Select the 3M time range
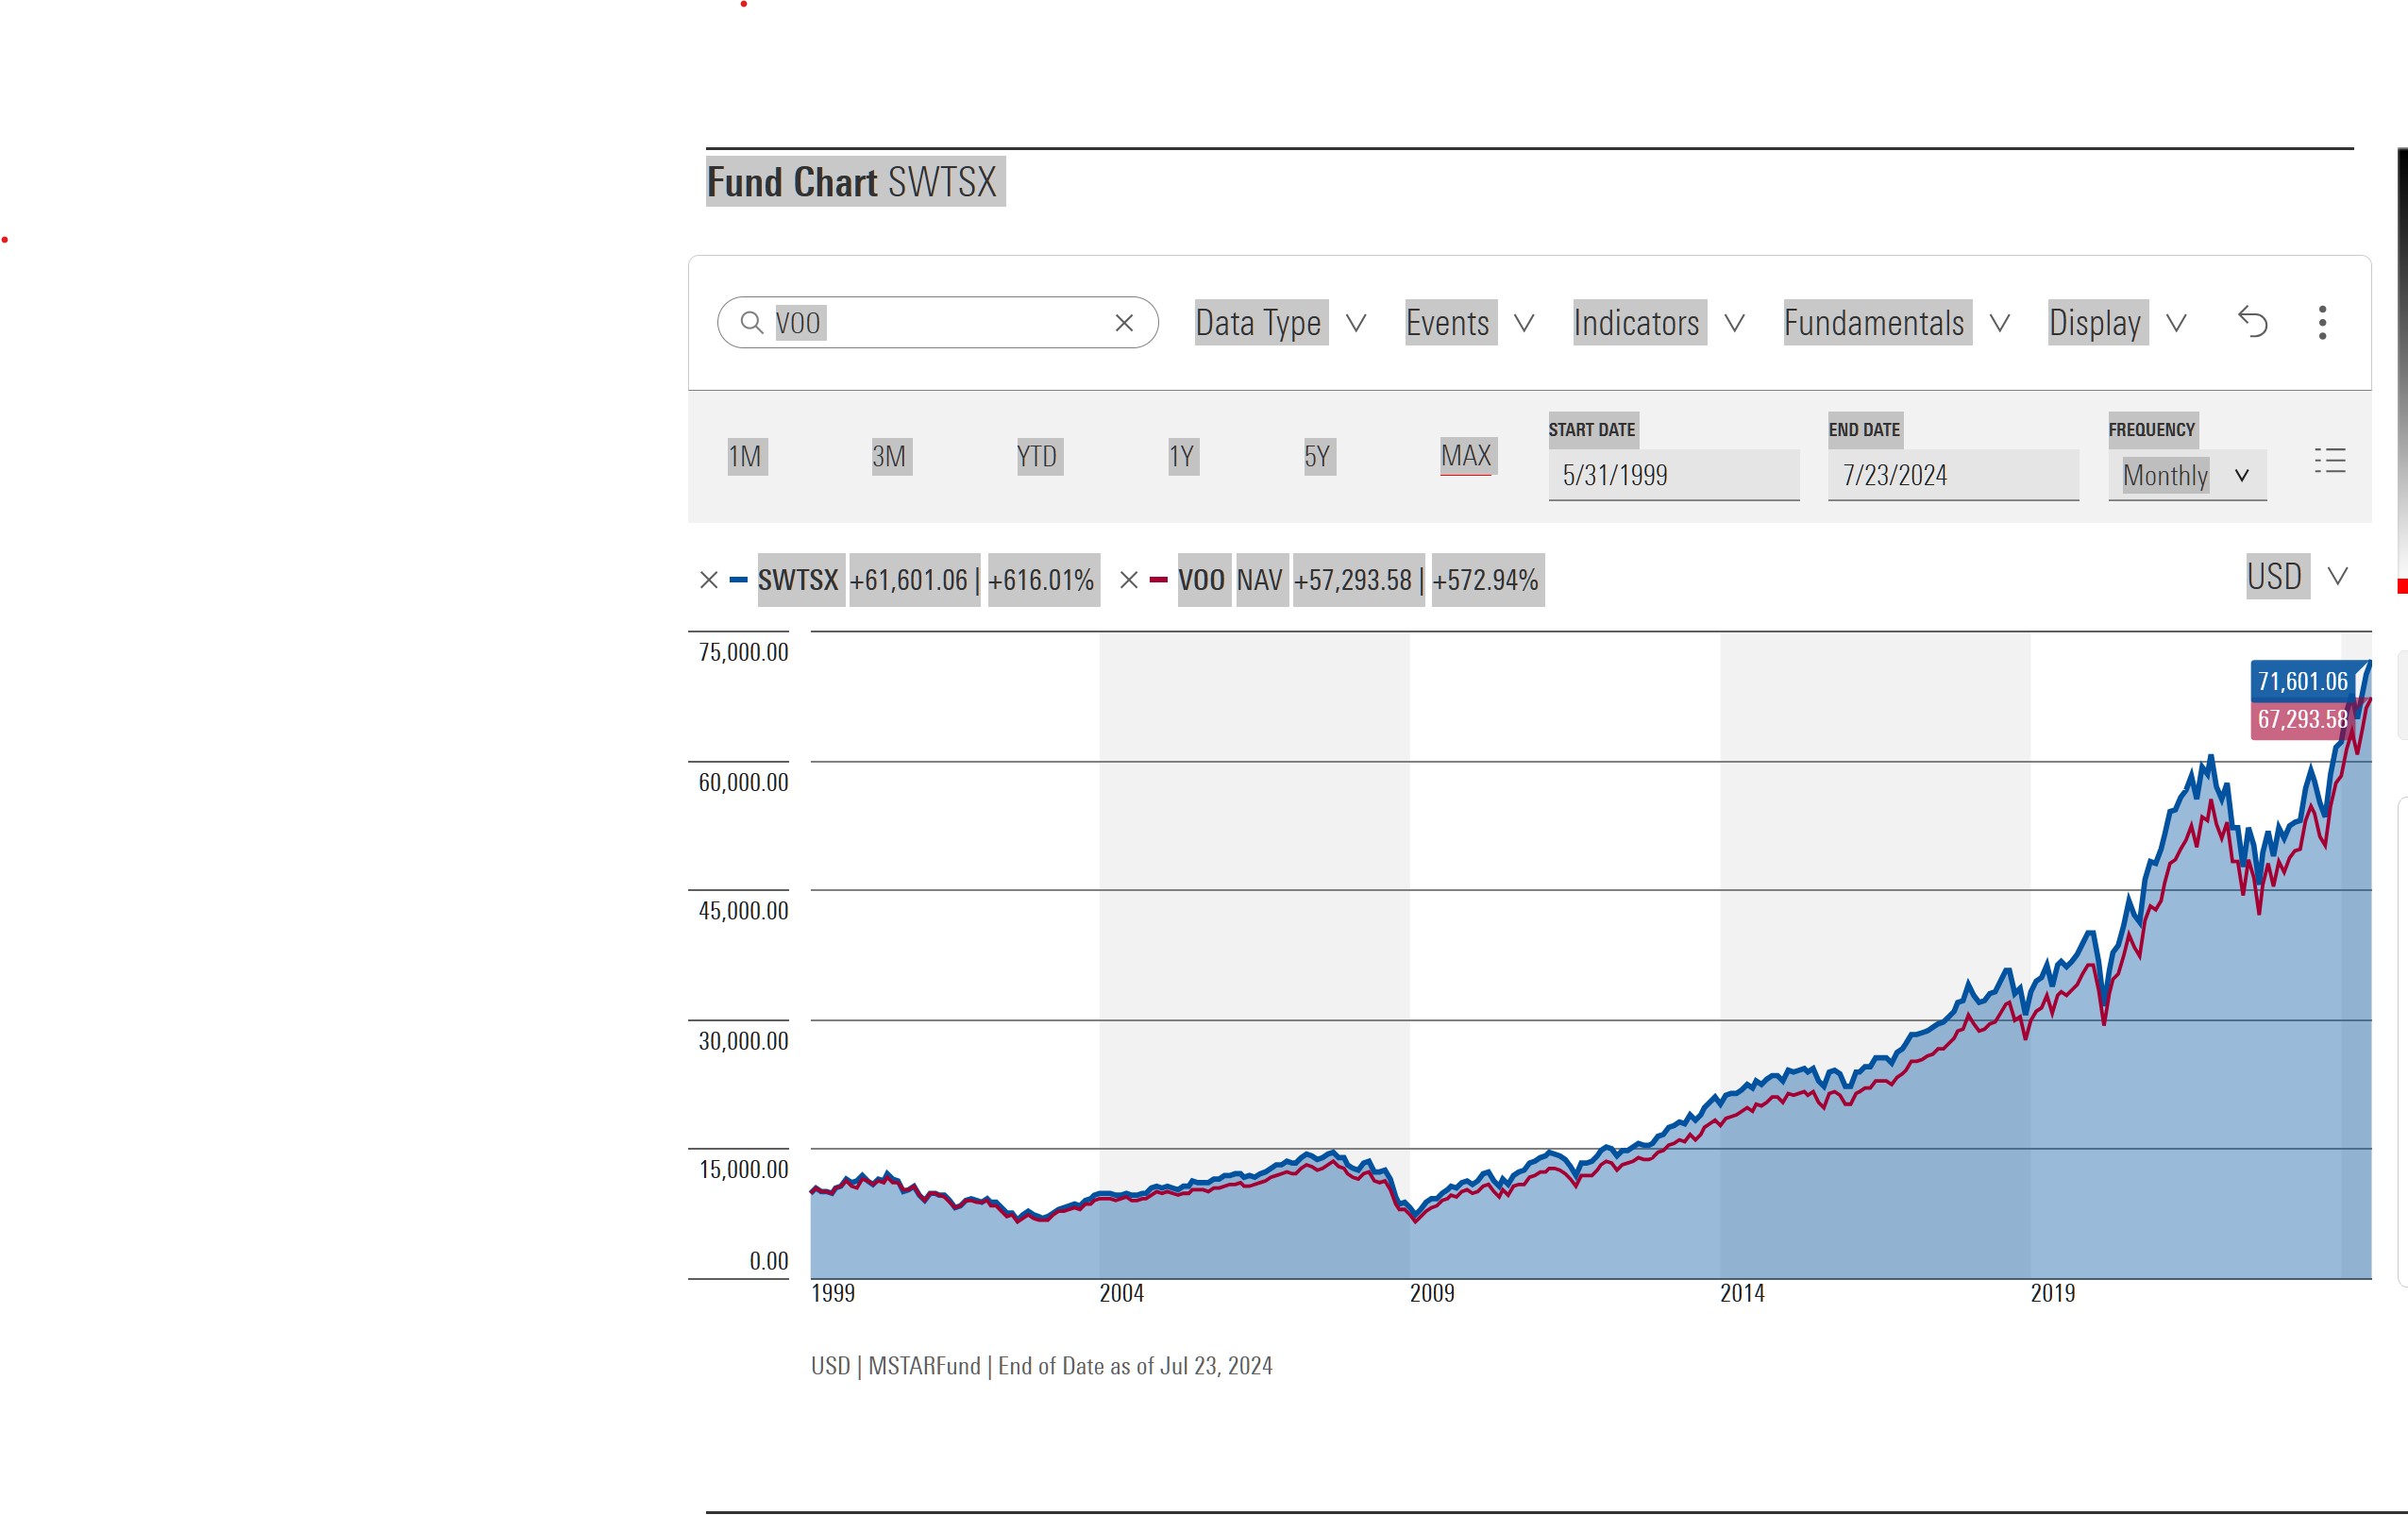Viewport: 2408px width, 1515px height. [x=890, y=457]
